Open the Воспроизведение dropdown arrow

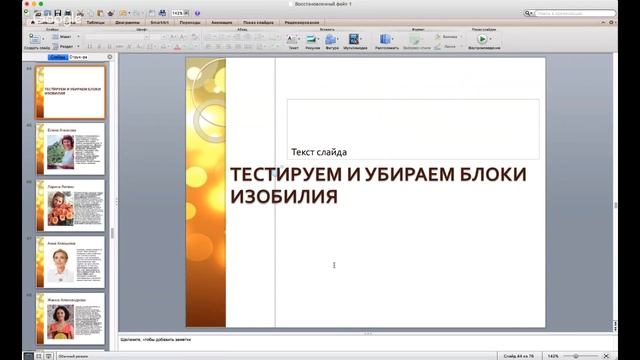tap(490, 39)
